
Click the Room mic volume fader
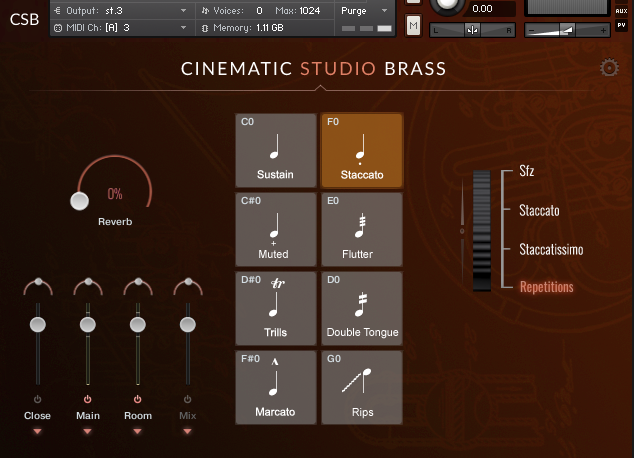(x=138, y=325)
